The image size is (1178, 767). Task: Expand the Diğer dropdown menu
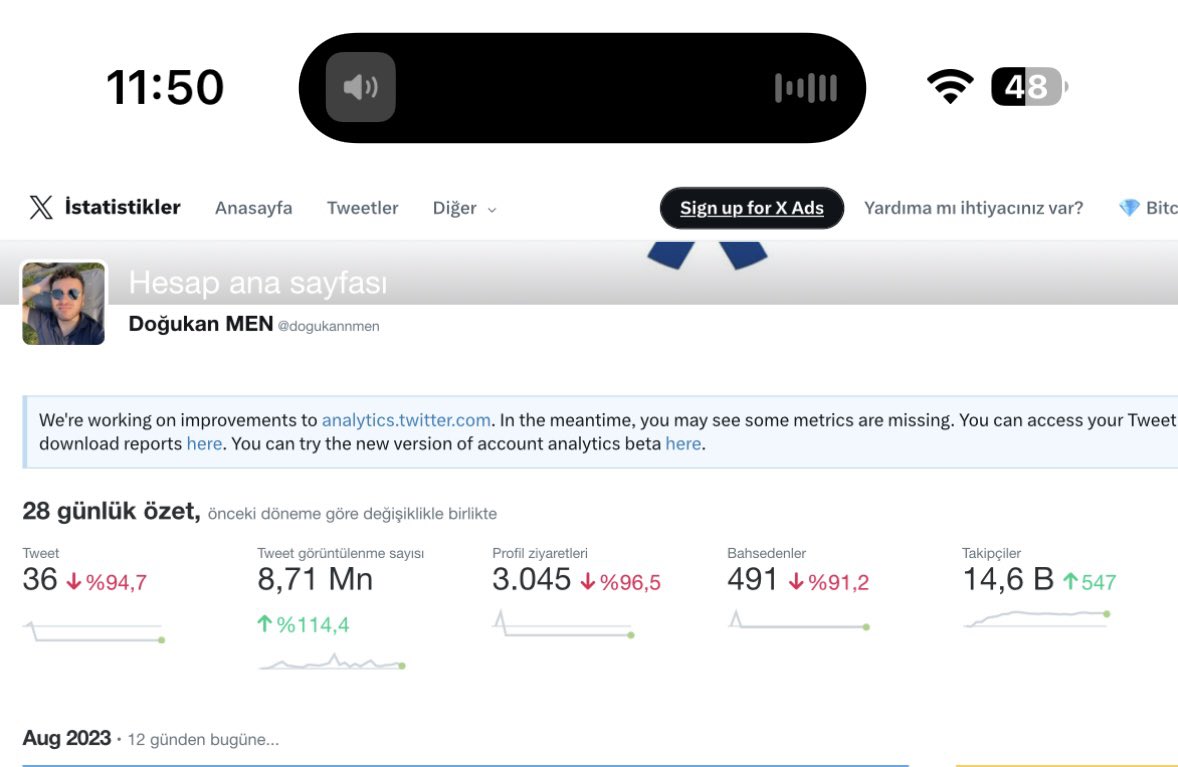(x=464, y=208)
